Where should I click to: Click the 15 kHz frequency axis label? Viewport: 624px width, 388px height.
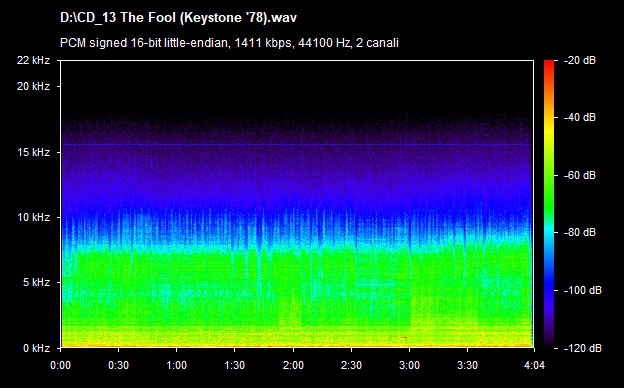tap(33, 152)
